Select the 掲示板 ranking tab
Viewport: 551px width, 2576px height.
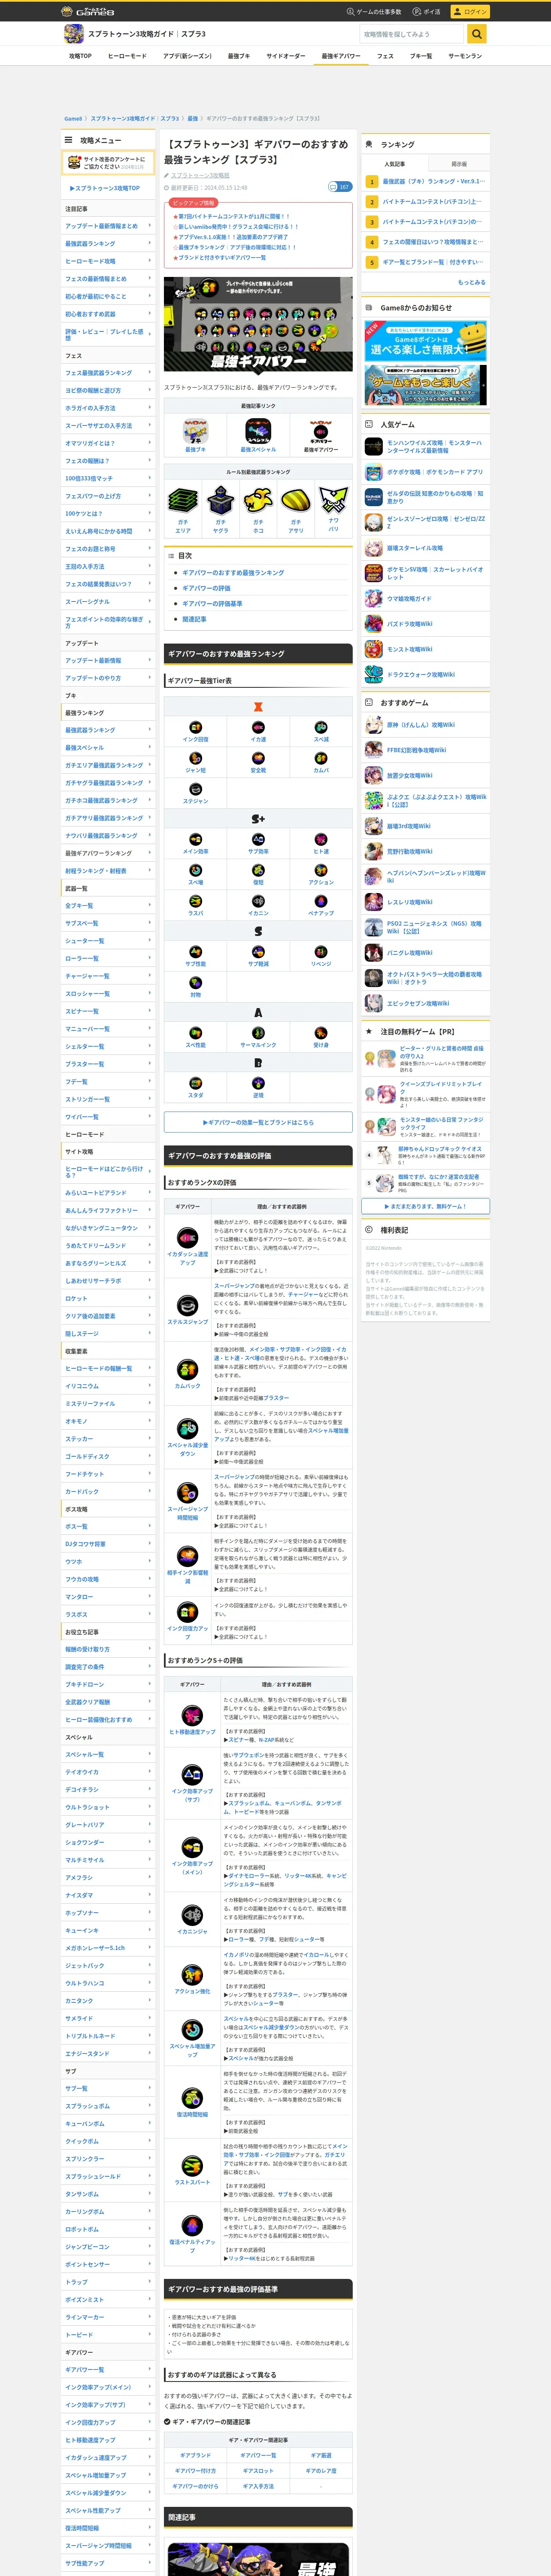point(459,164)
